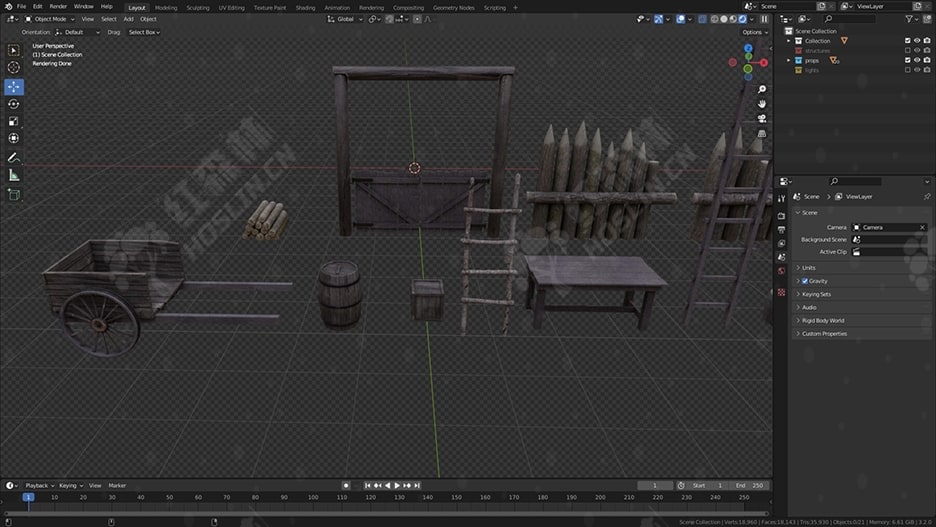Open the View Layer properties tab

781,244
